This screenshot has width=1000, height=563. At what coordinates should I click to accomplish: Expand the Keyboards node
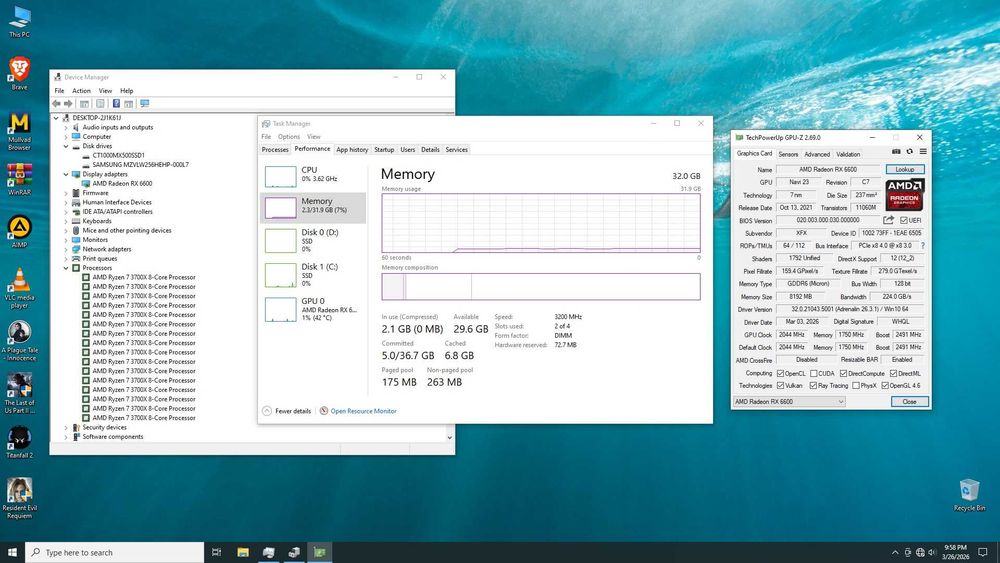(66, 221)
